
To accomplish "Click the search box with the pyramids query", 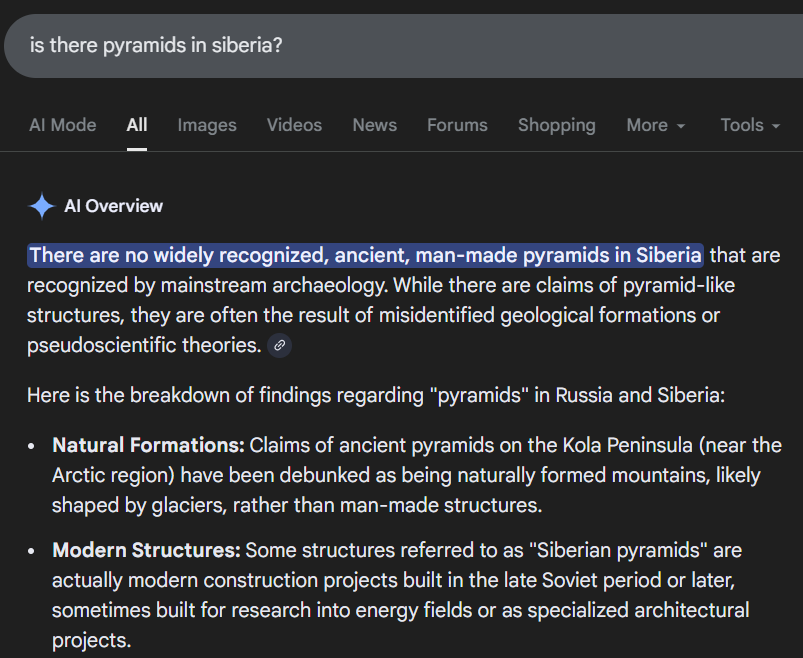I will [404, 46].
